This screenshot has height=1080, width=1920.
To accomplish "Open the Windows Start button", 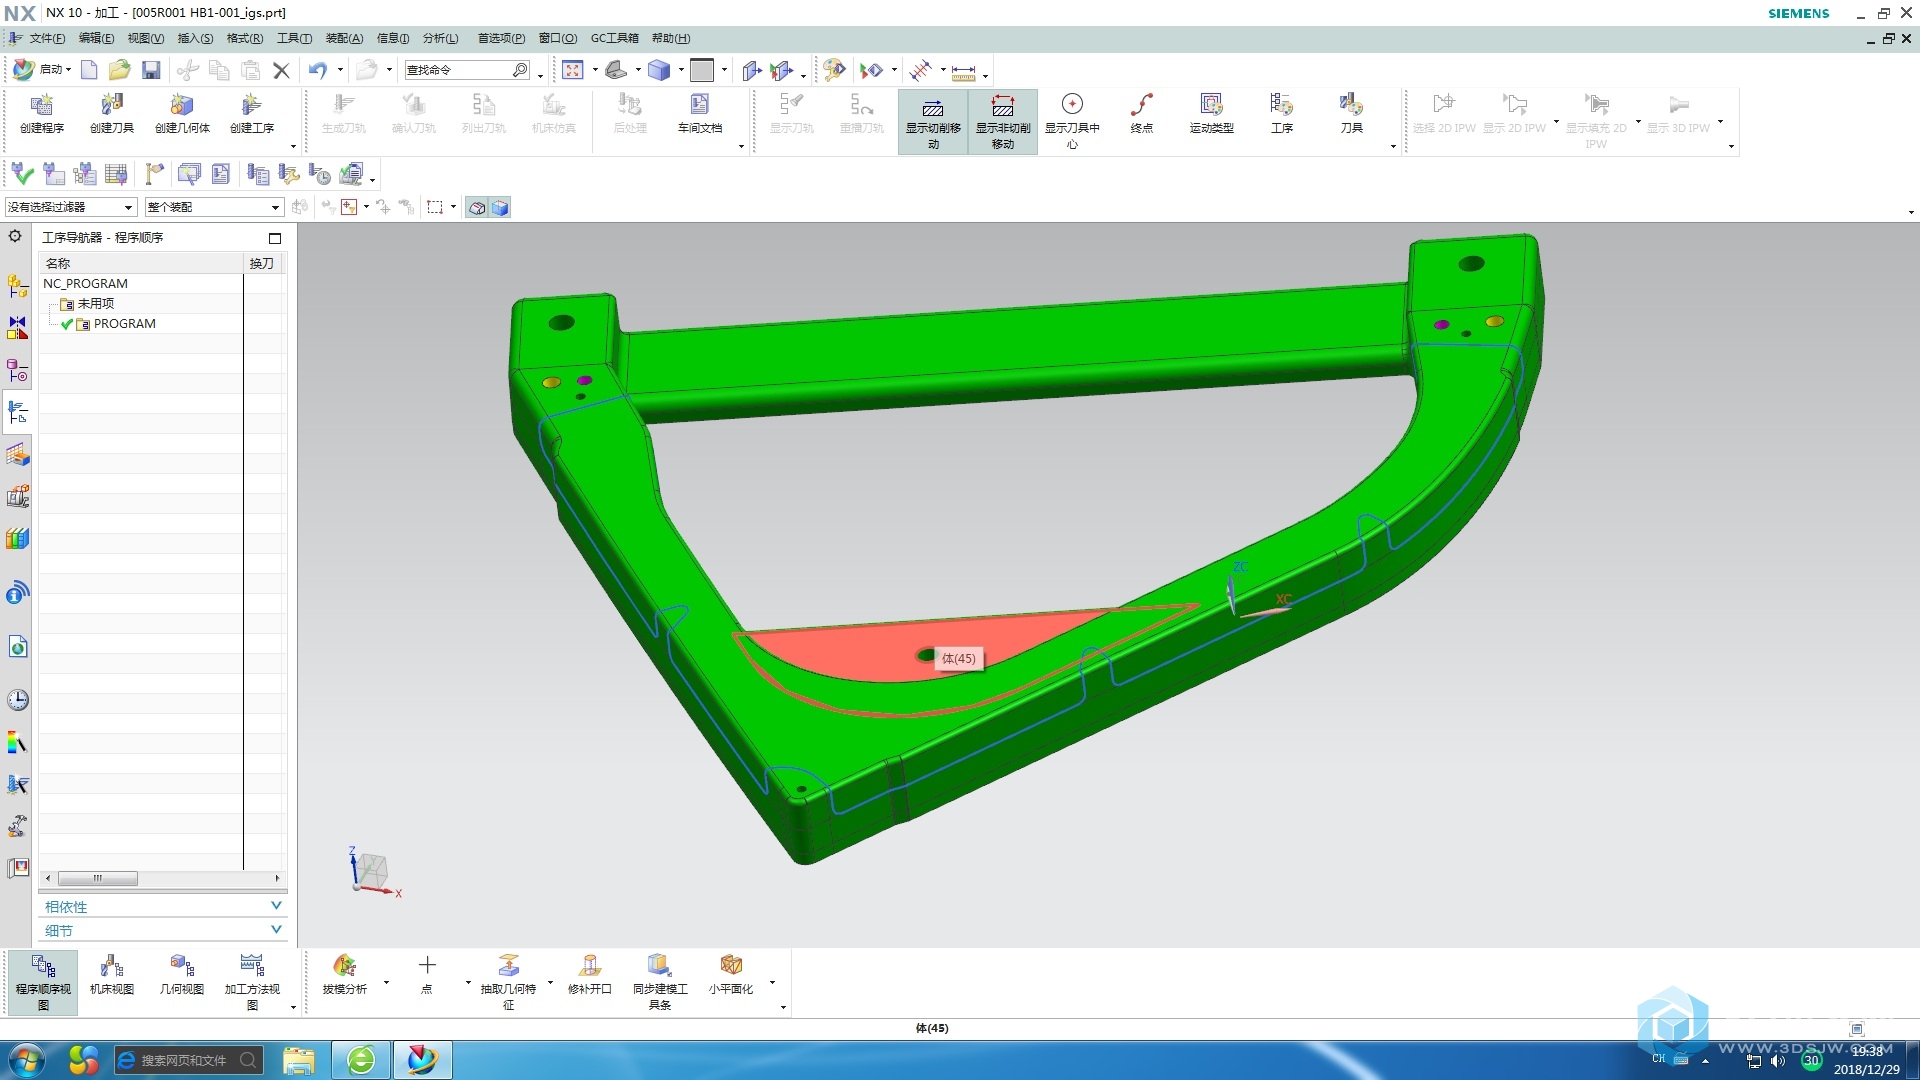I will (x=26, y=1059).
